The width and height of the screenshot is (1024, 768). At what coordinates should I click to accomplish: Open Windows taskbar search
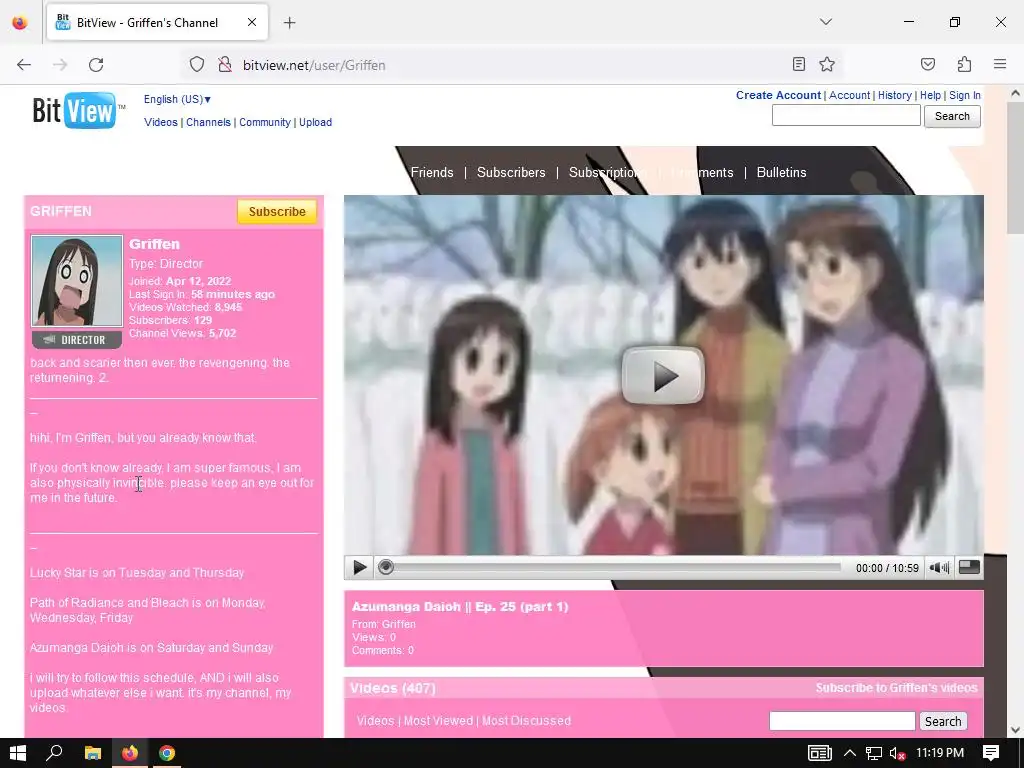click(x=55, y=753)
